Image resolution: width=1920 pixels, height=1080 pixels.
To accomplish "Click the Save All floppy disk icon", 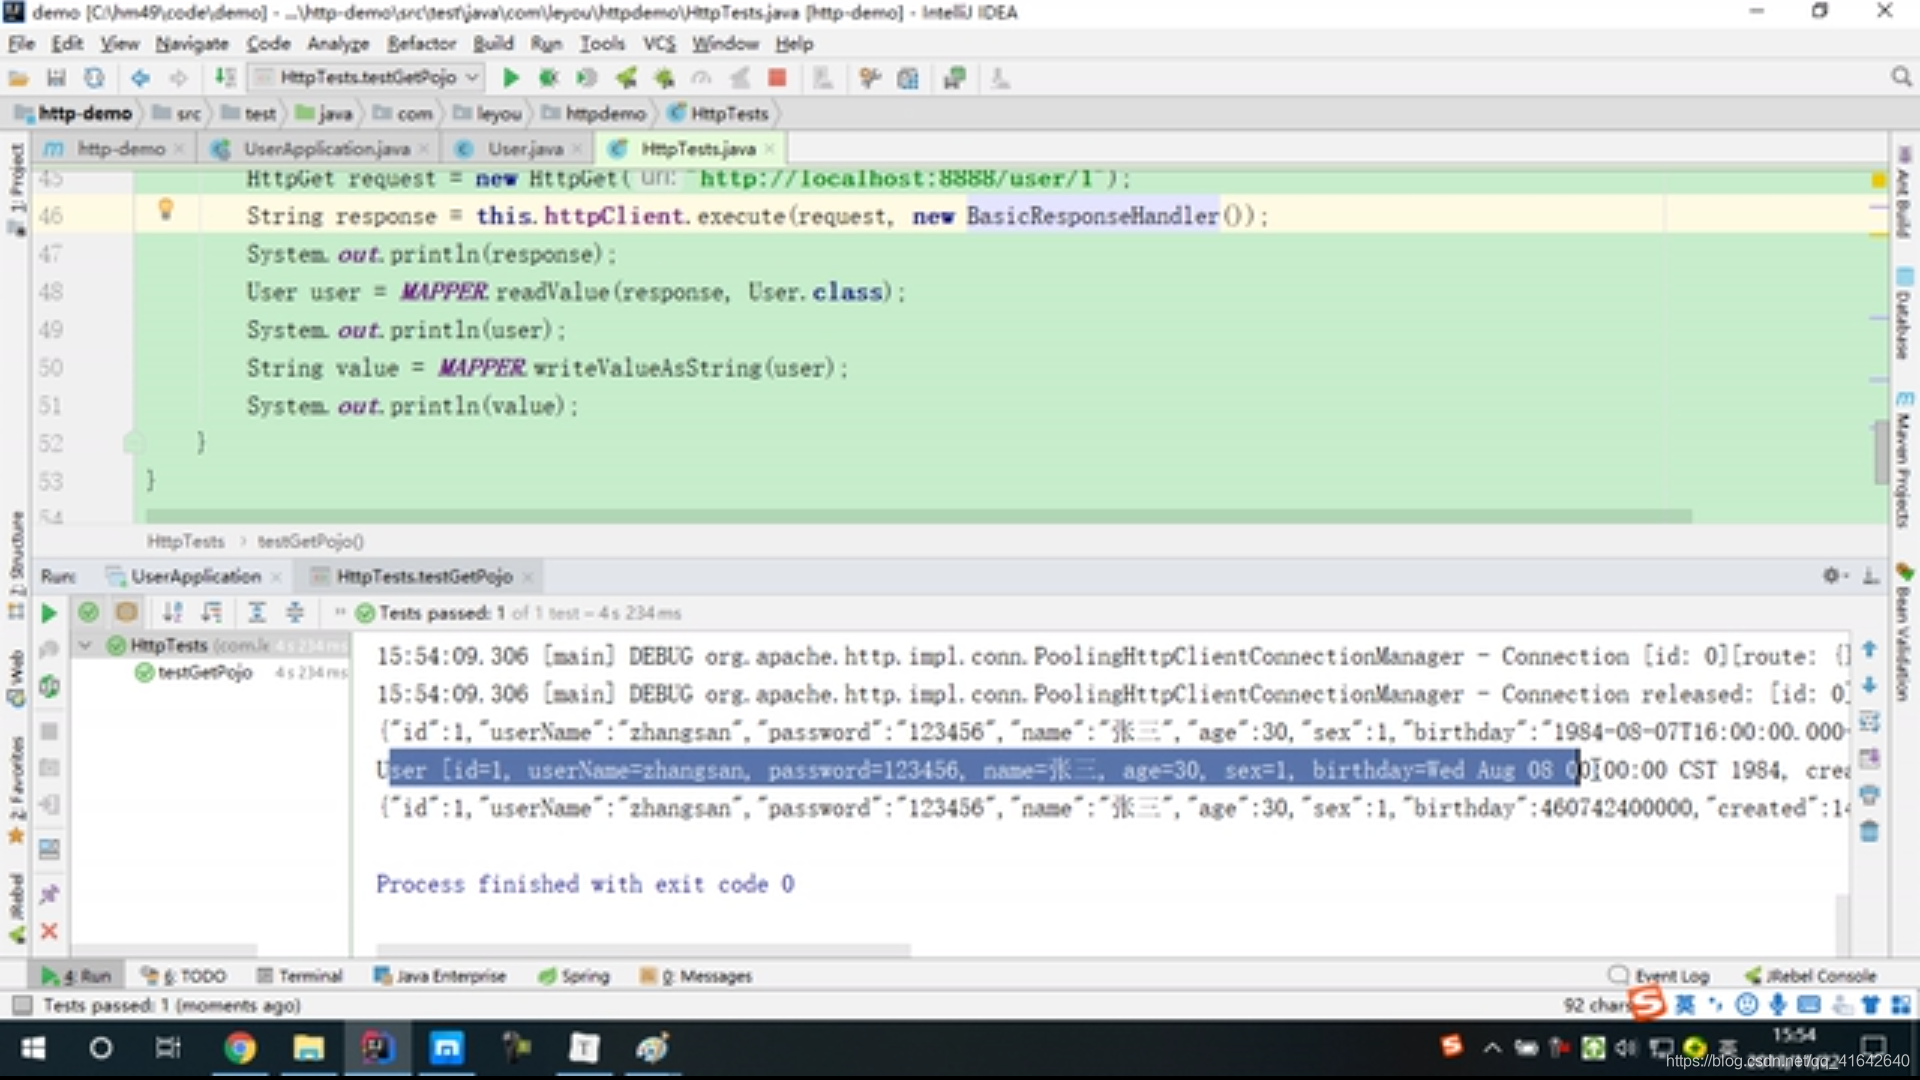I will 56,78.
